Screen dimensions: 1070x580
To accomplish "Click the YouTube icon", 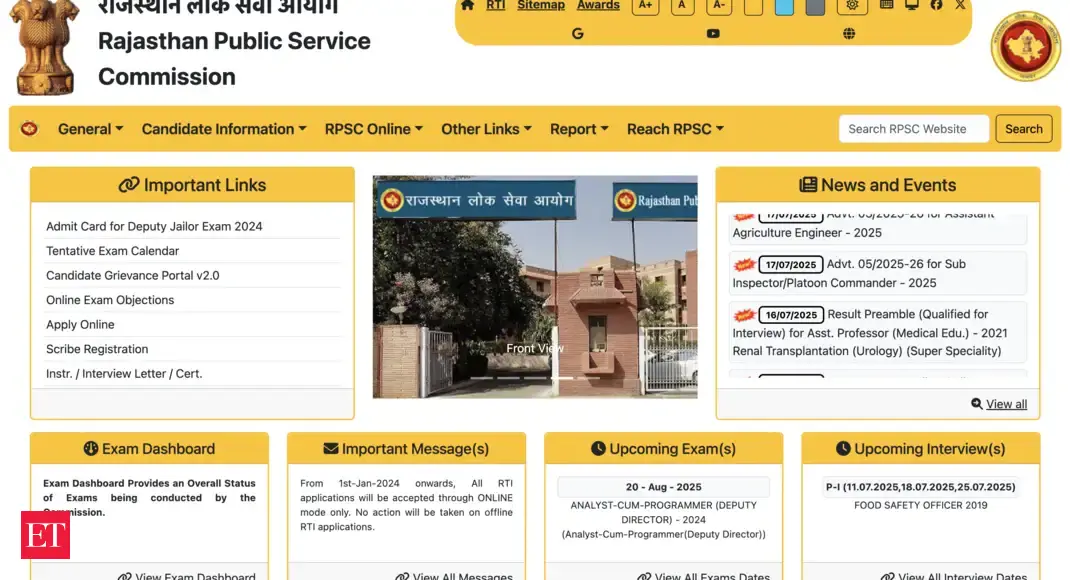I will 713,34.
